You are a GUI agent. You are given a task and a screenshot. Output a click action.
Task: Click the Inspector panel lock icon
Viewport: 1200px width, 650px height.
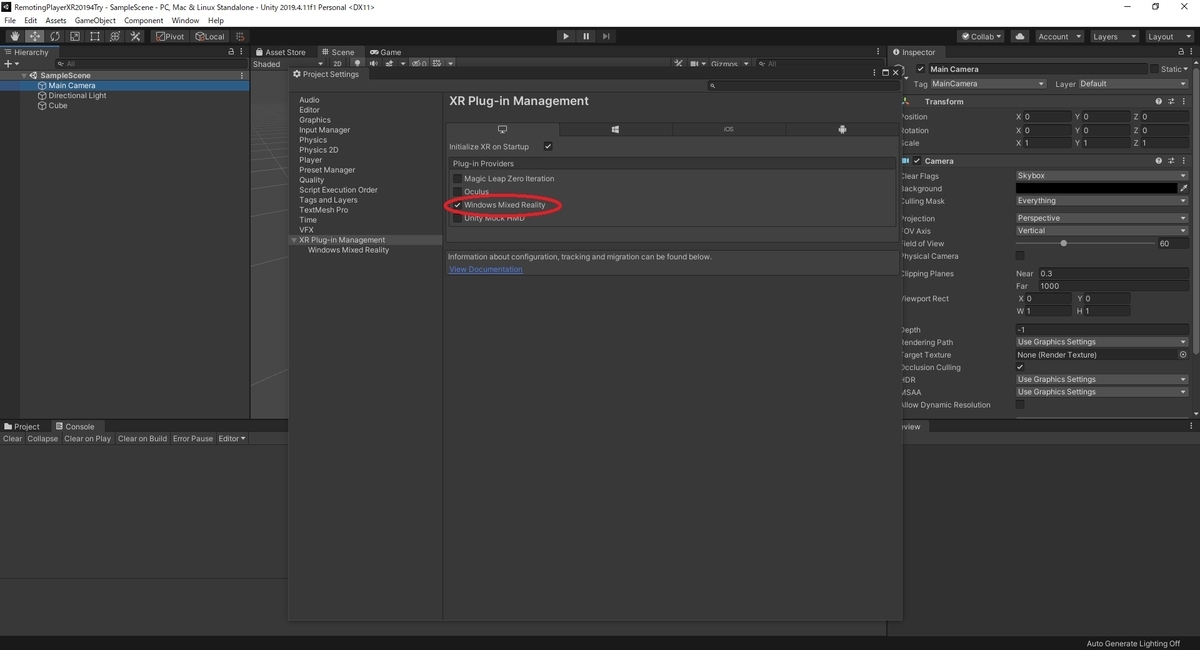pyautogui.click(x=1180, y=52)
